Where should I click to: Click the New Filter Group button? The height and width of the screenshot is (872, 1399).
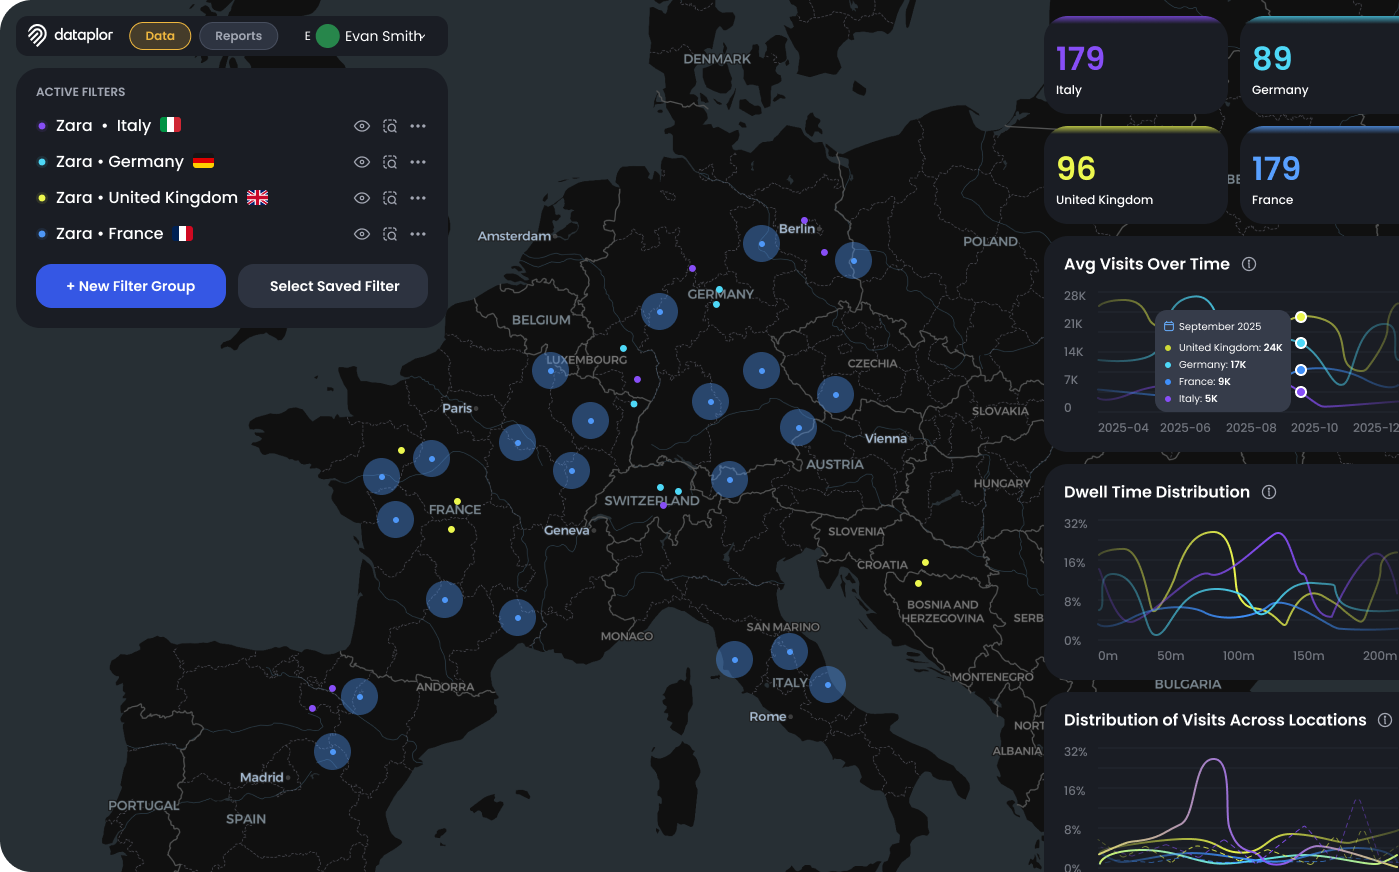coord(131,286)
